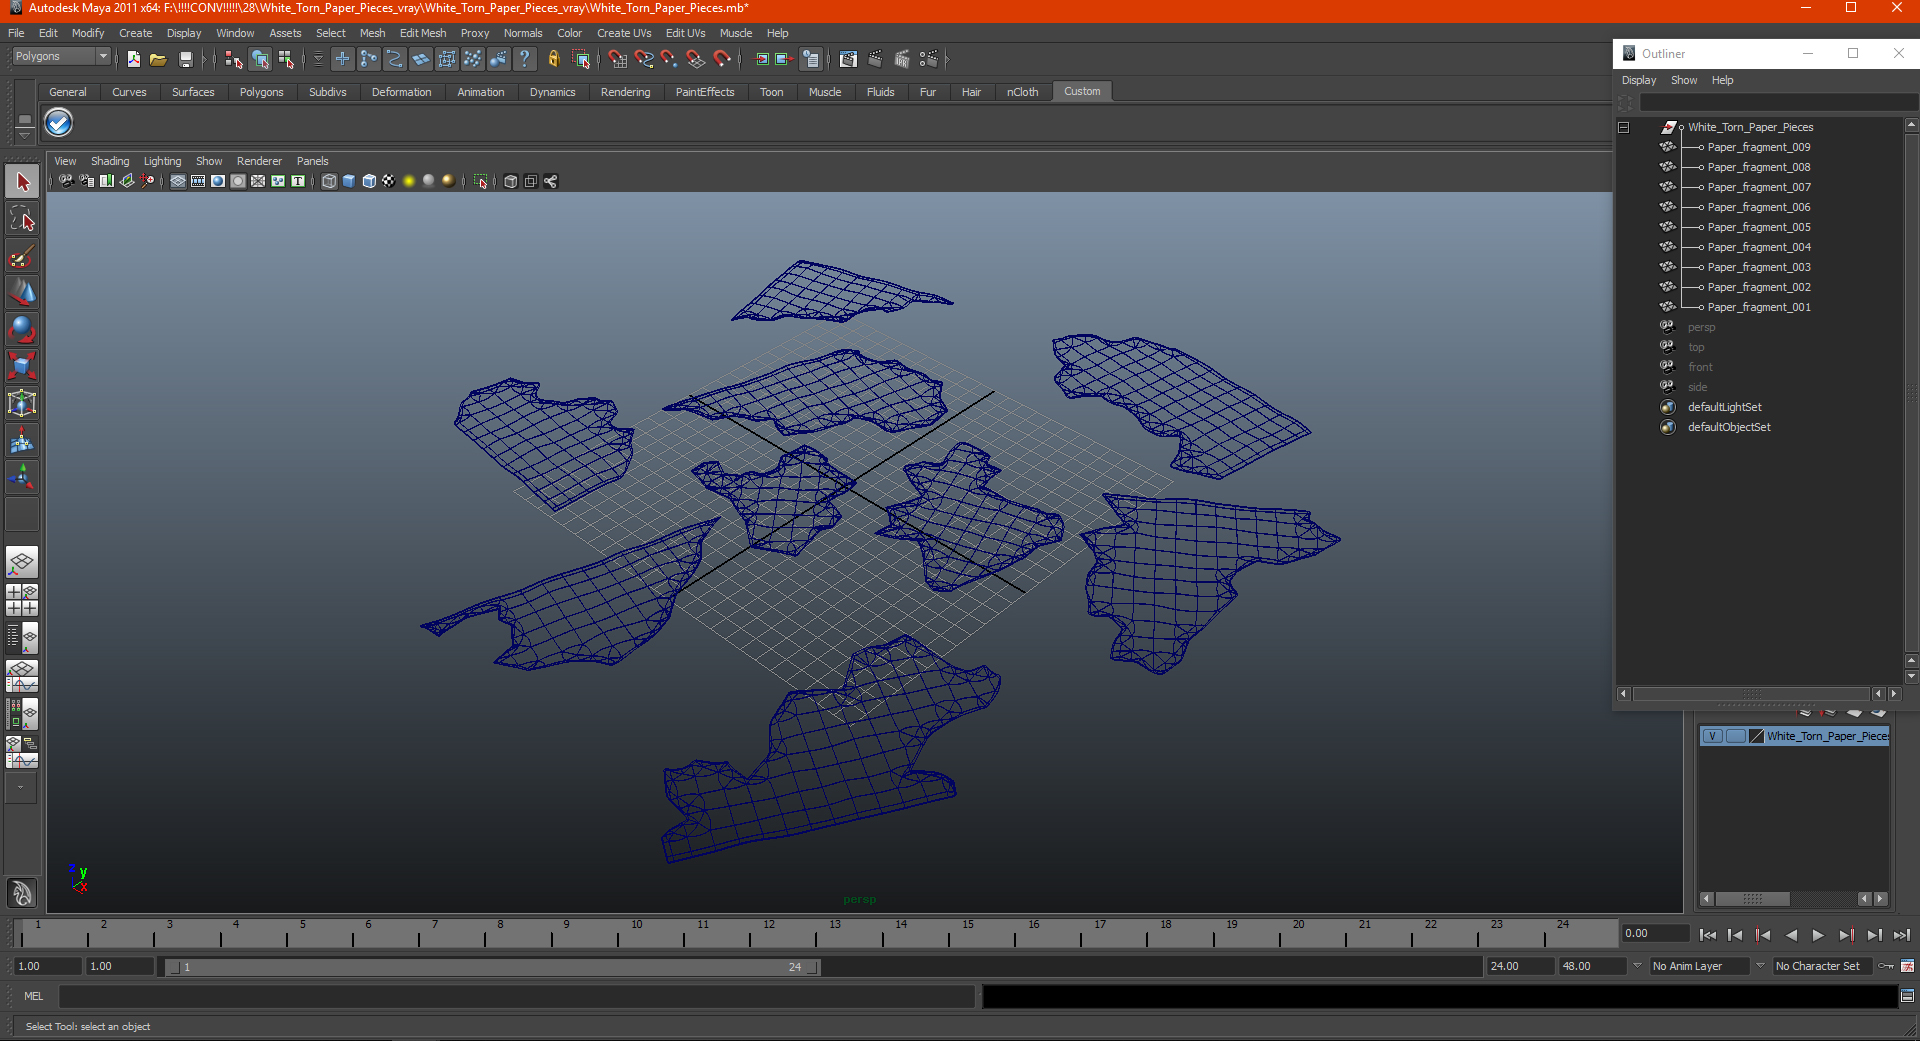The height and width of the screenshot is (1041, 1920).
Task: Click the select camera icon in viewport toolbar
Action: [66, 181]
